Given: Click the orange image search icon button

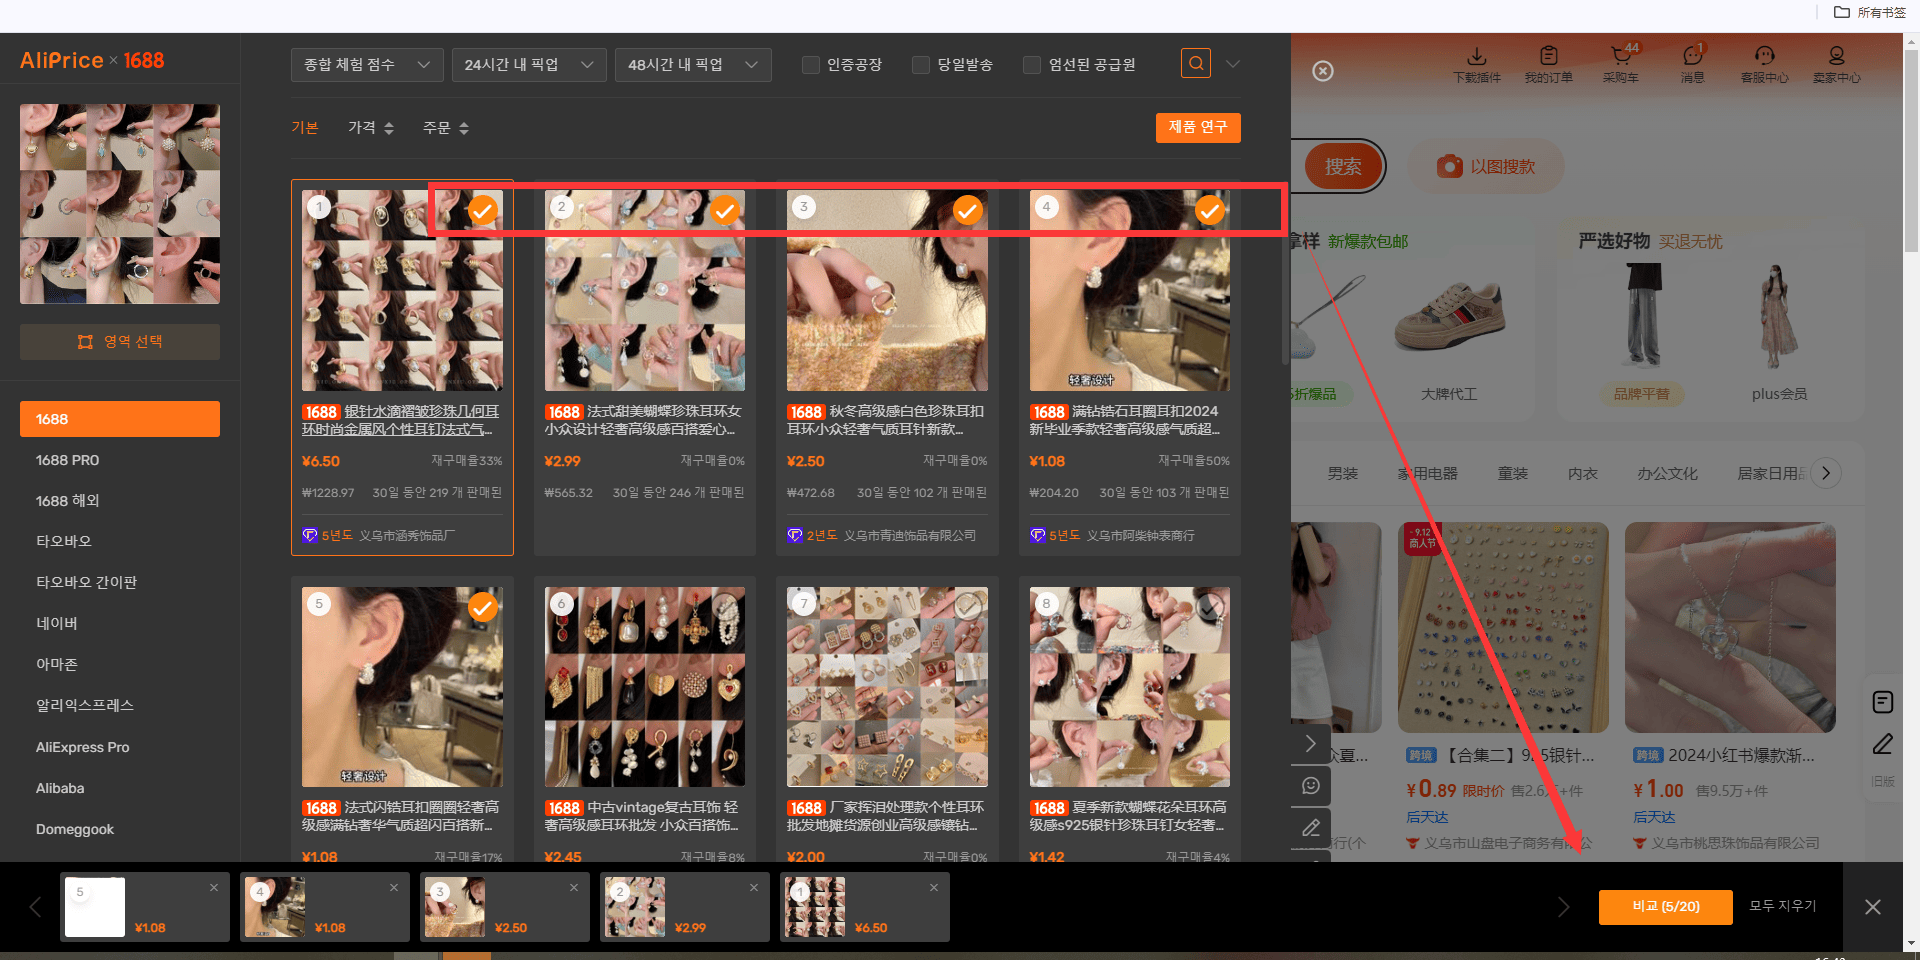Looking at the screenshot, I should [x=1196, y=64].
